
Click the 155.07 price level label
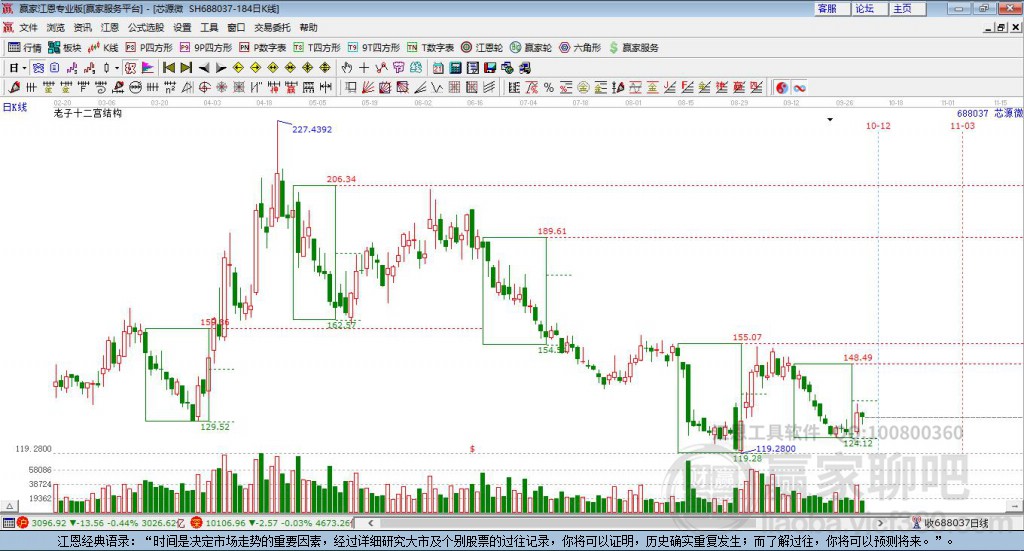coord(747,338)
